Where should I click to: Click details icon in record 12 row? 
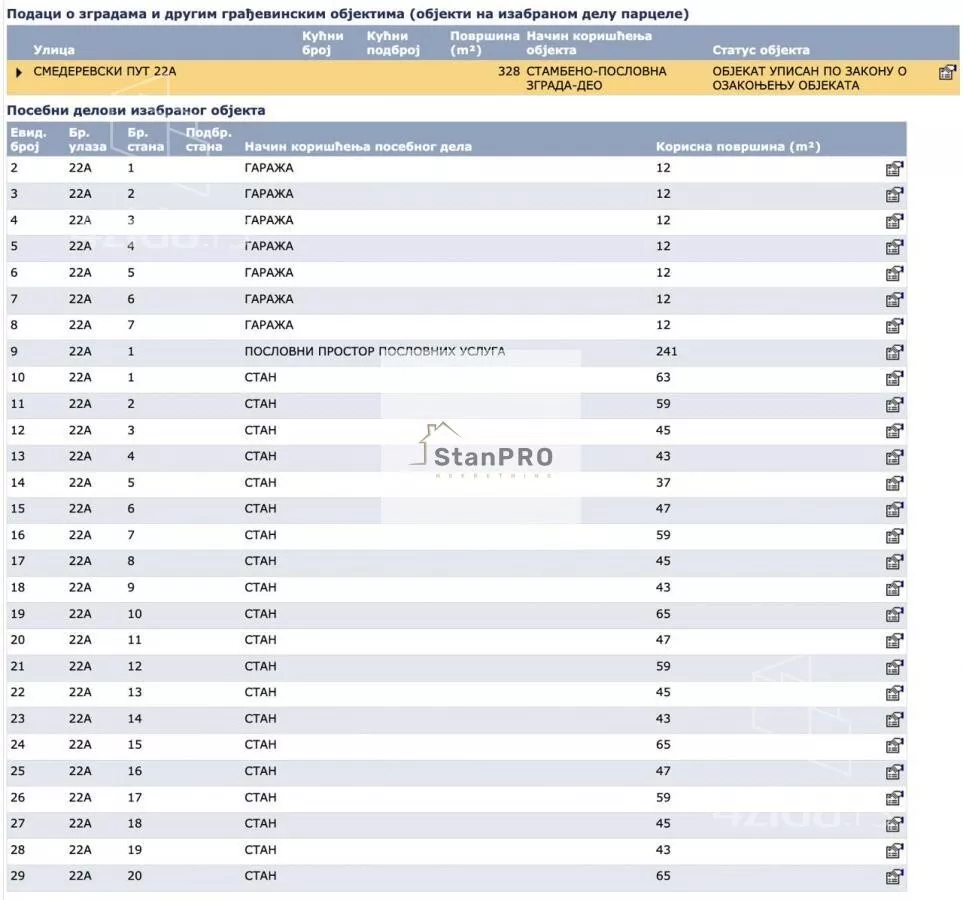point(894,431)
